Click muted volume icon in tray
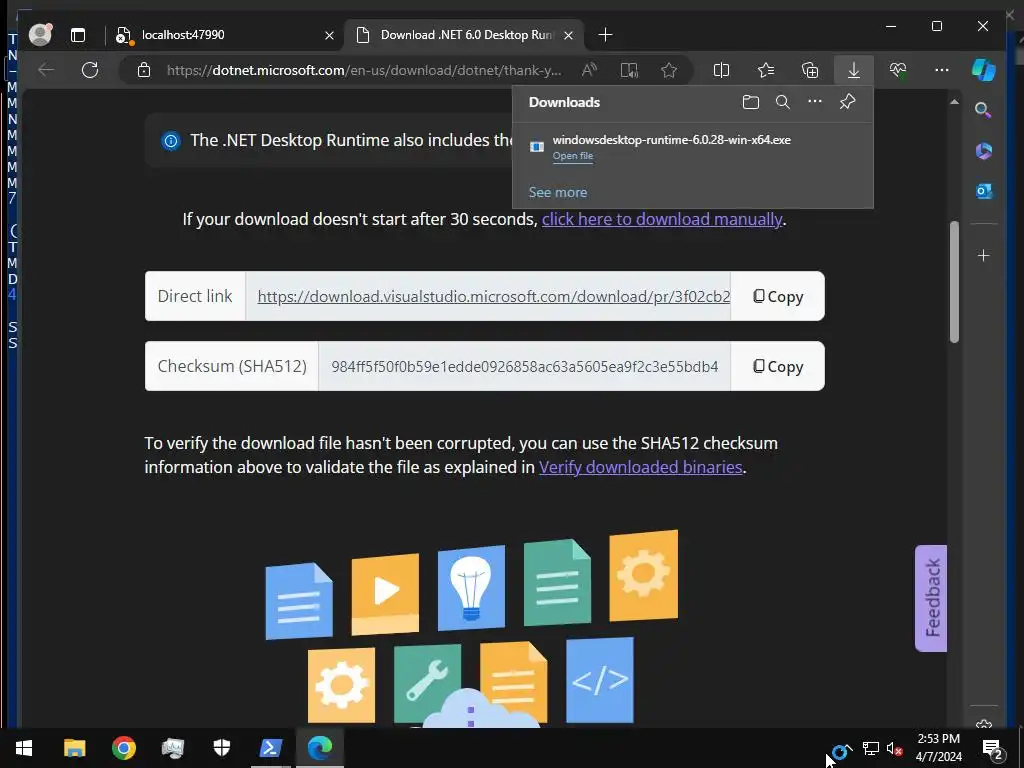Viewport: 1024px width, 768px height. tap(895, 748)
